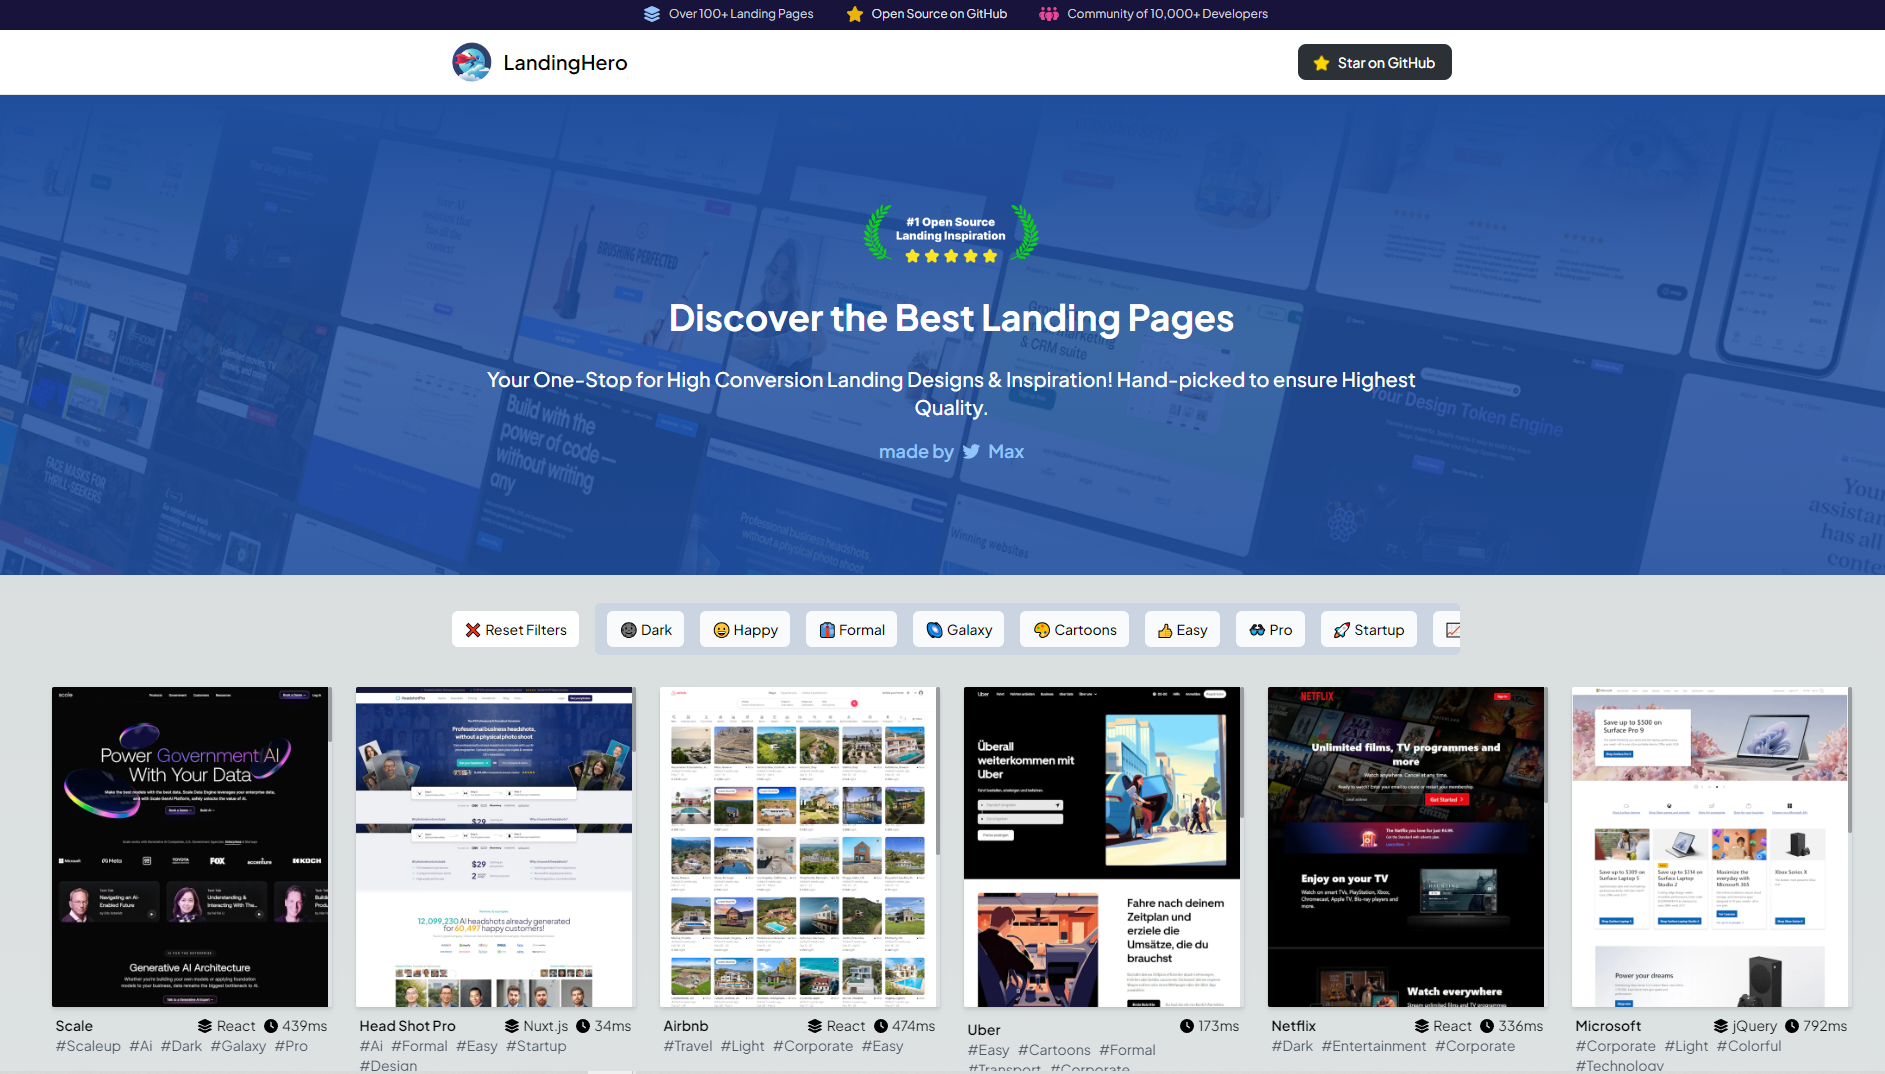Open the LandingHero home link

540,62
